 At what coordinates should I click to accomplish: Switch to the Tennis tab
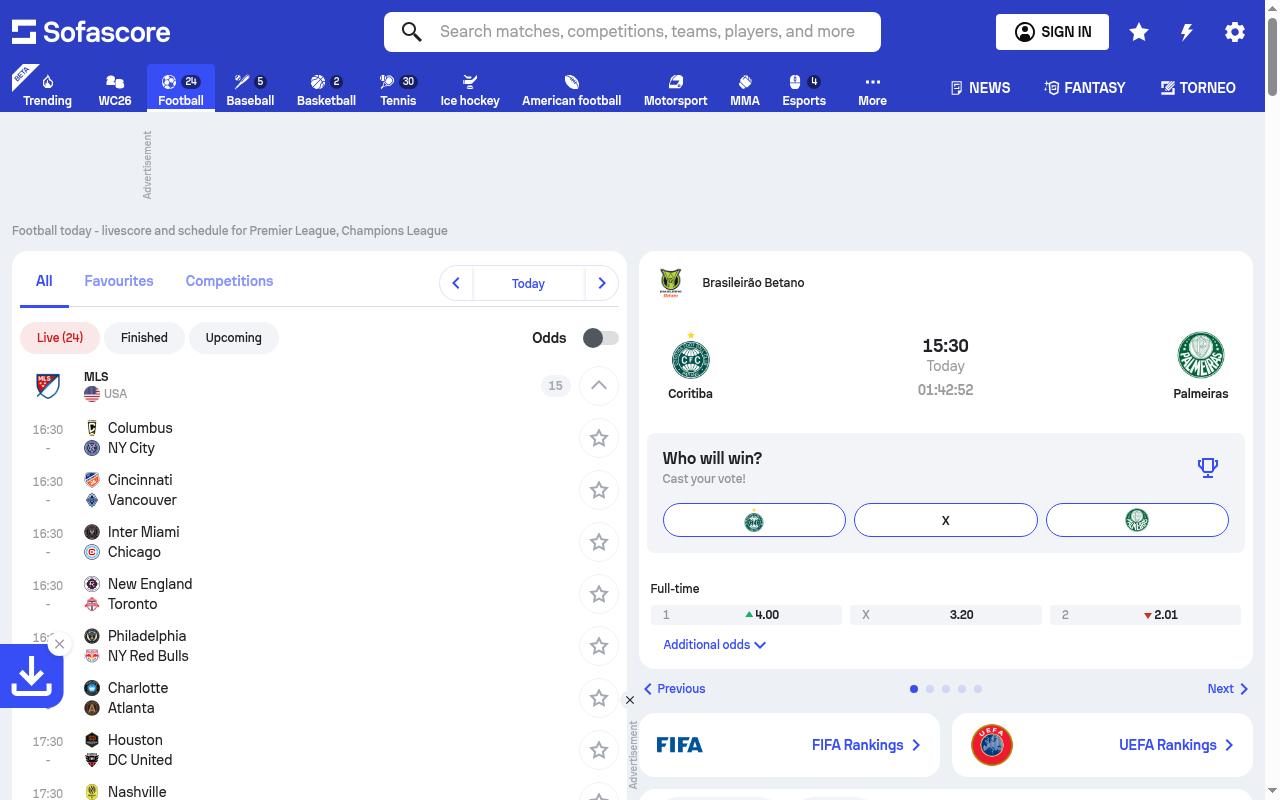[398, 90]
